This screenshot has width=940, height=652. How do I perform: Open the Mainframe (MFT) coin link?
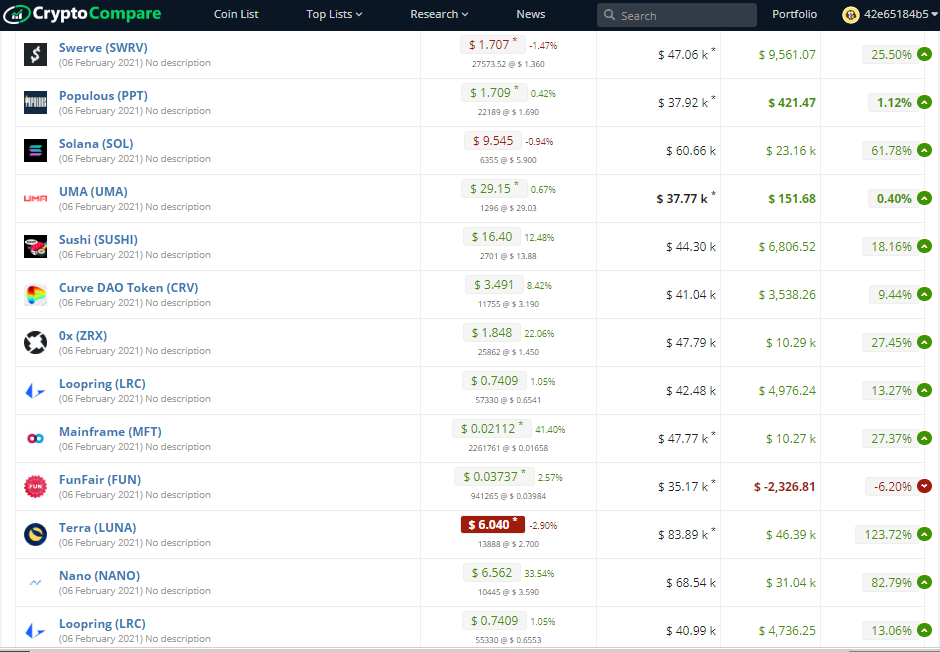[x=110, y=431]
